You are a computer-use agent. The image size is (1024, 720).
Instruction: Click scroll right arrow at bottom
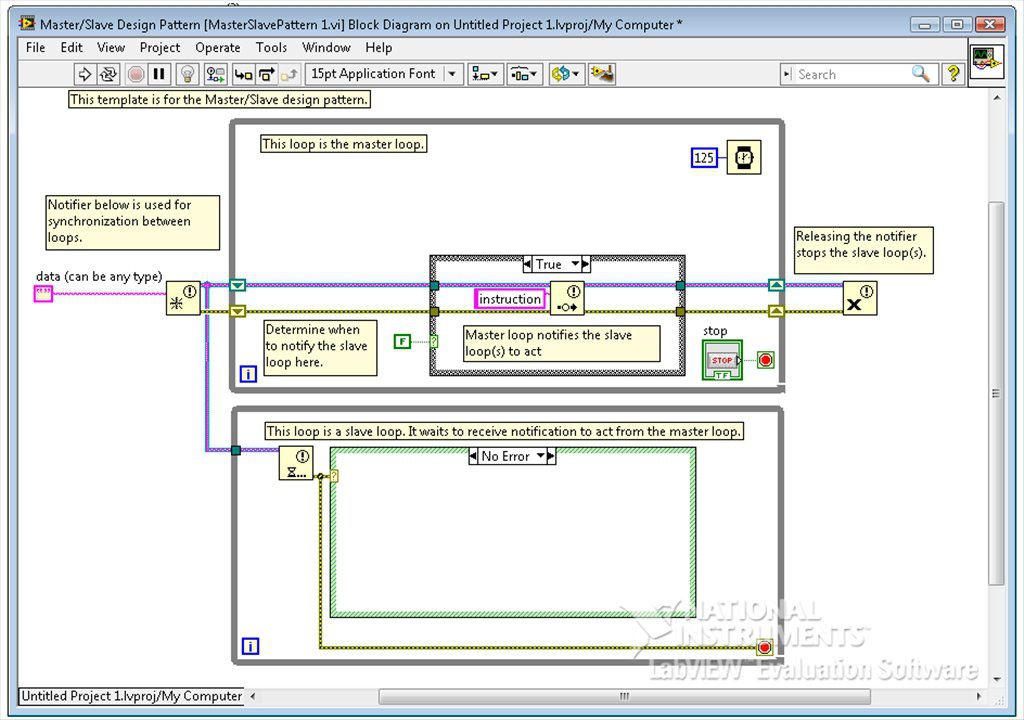[x=978, y=696]
